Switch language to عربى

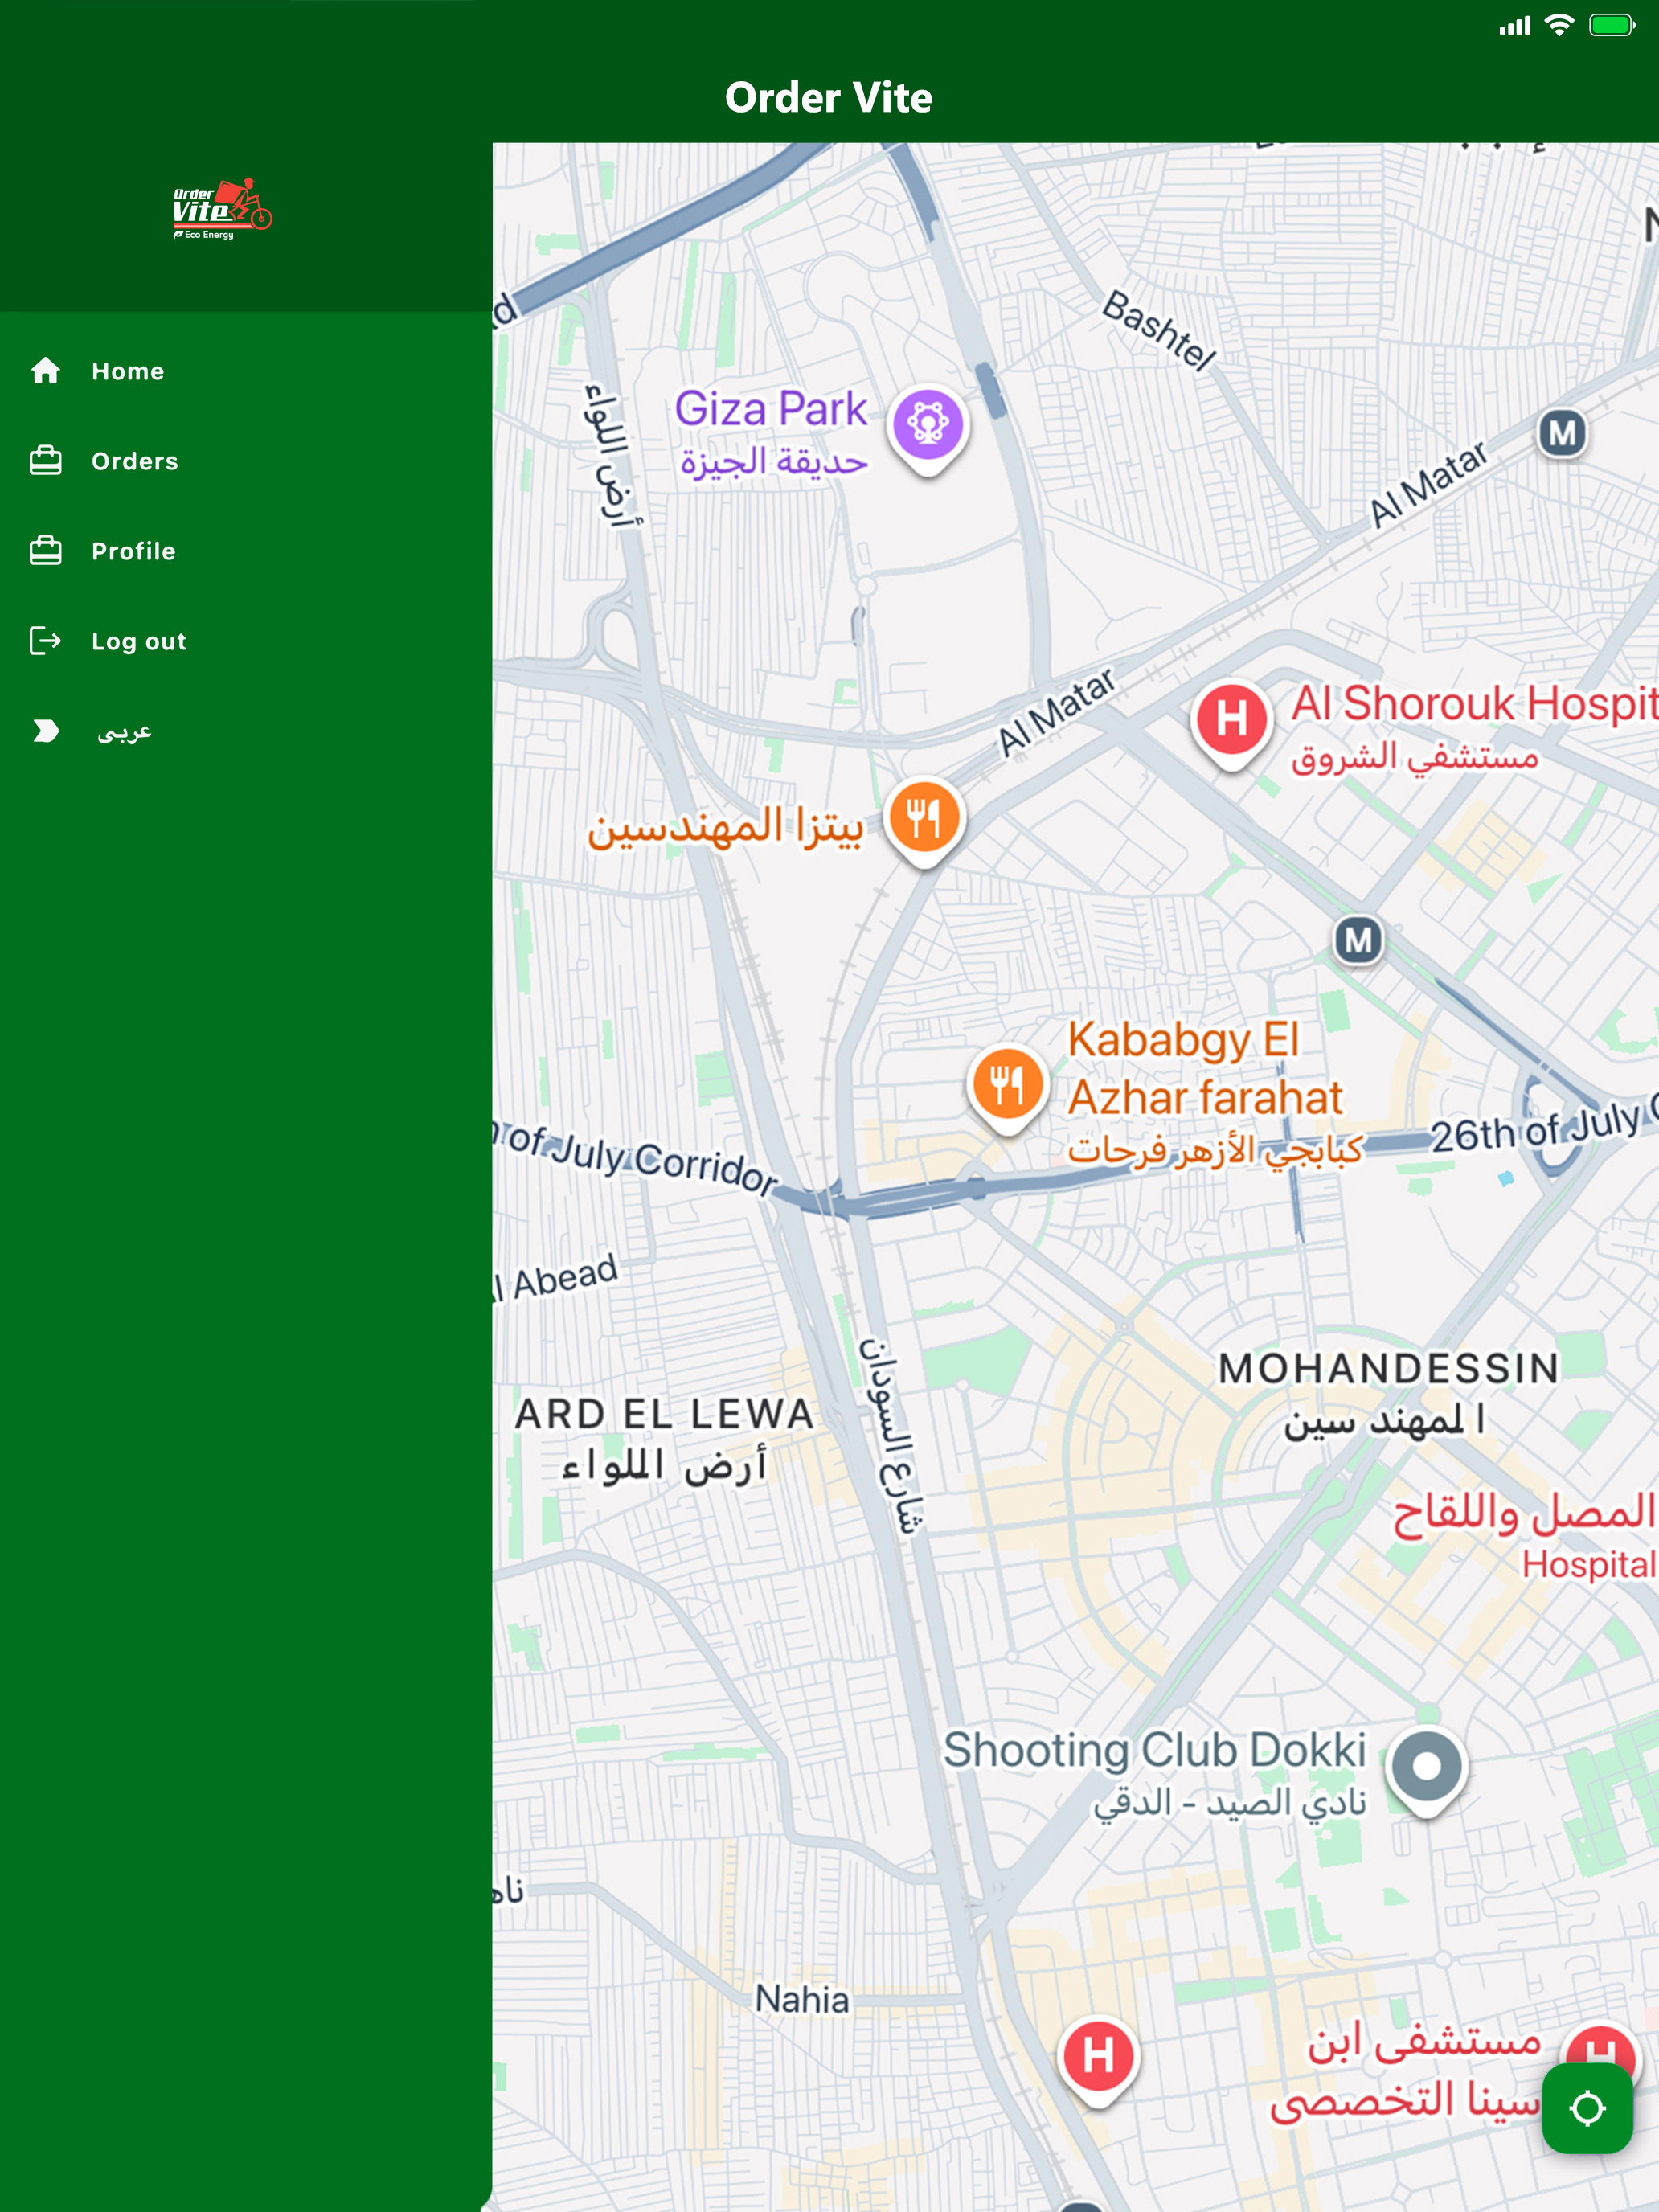pyautogui.click(x=246, y=731)
